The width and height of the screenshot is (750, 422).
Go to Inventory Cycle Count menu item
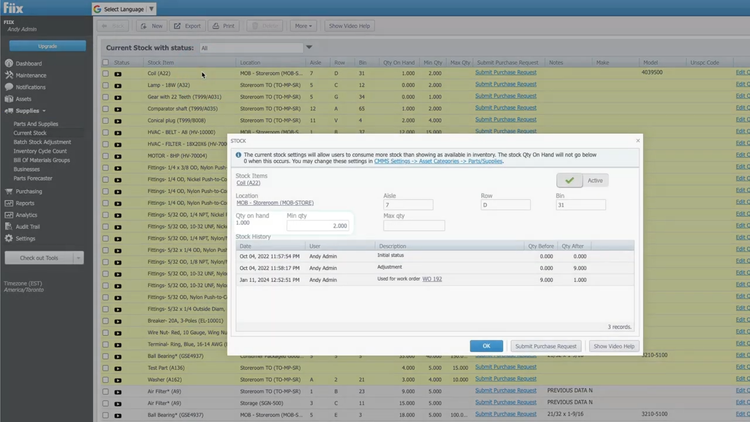pos(40,151)
